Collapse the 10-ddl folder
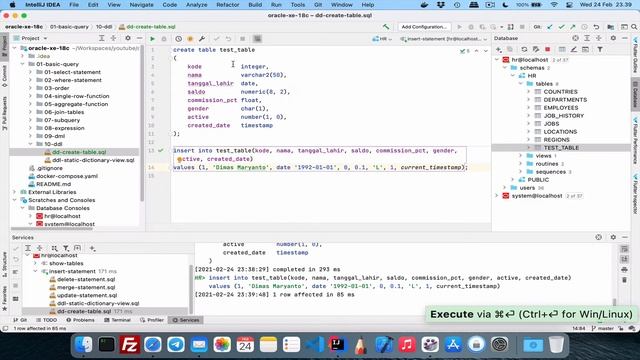640x360 pixels. [x=30, y=144]
